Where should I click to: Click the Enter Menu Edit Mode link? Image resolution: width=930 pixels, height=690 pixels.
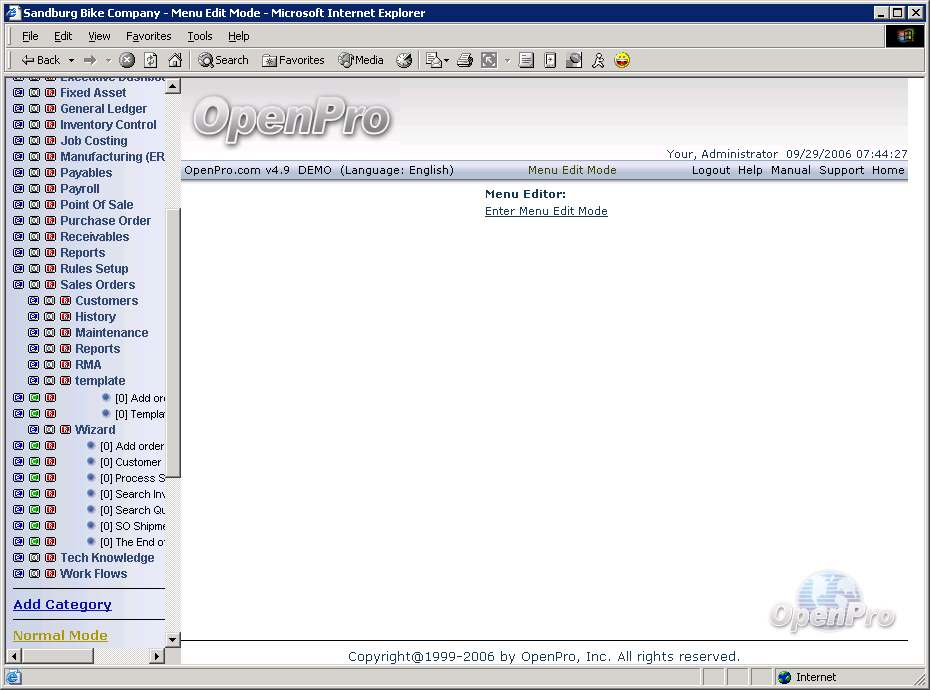coord(546,211)
